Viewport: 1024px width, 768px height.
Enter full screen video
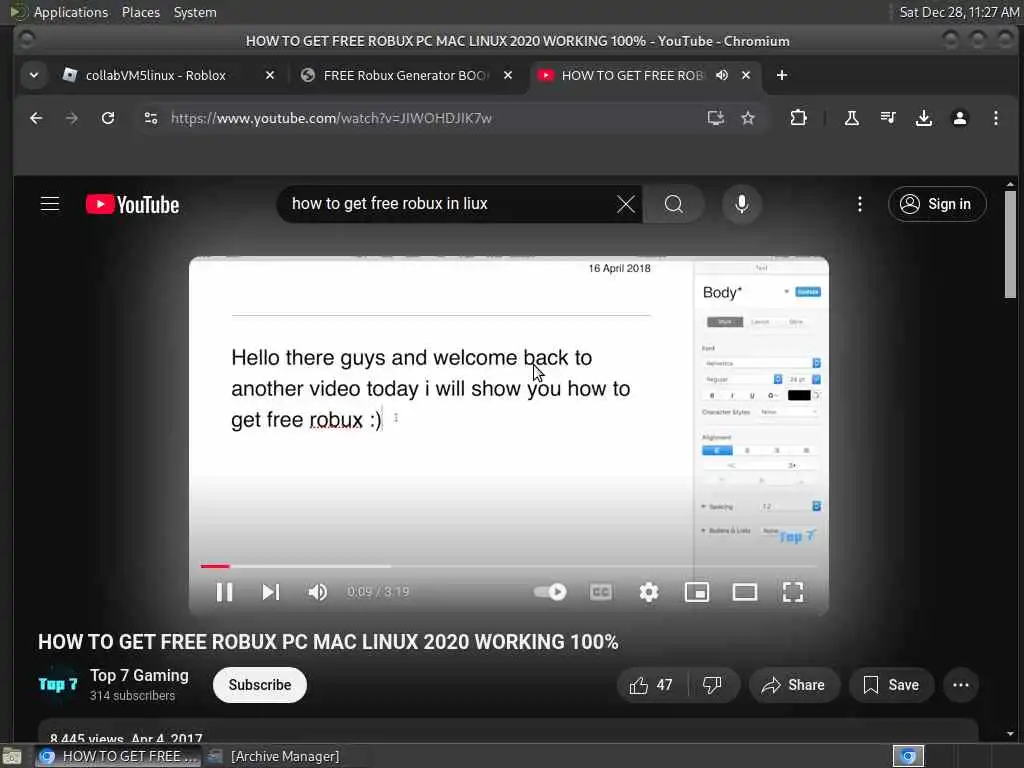[x=793, y=592]
